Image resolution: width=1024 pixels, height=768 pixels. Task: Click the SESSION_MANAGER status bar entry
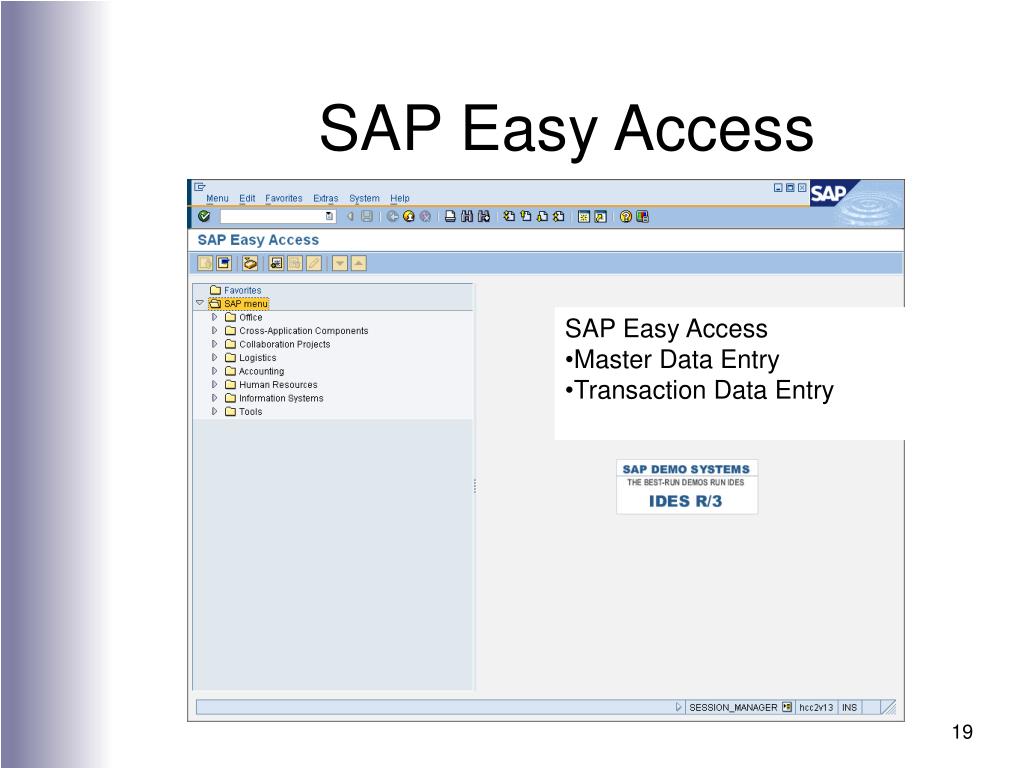[x=733, y=707]
